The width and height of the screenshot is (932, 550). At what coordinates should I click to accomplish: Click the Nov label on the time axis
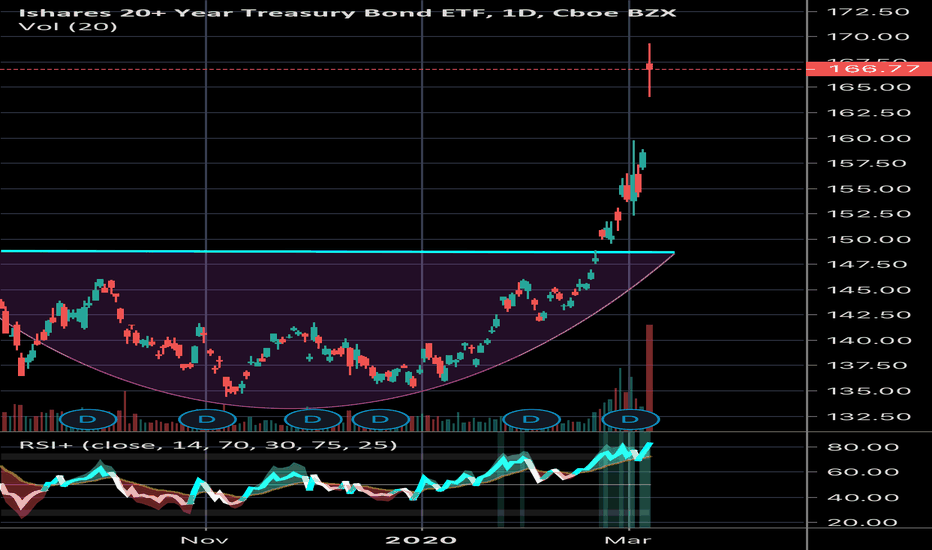(204, 540)
